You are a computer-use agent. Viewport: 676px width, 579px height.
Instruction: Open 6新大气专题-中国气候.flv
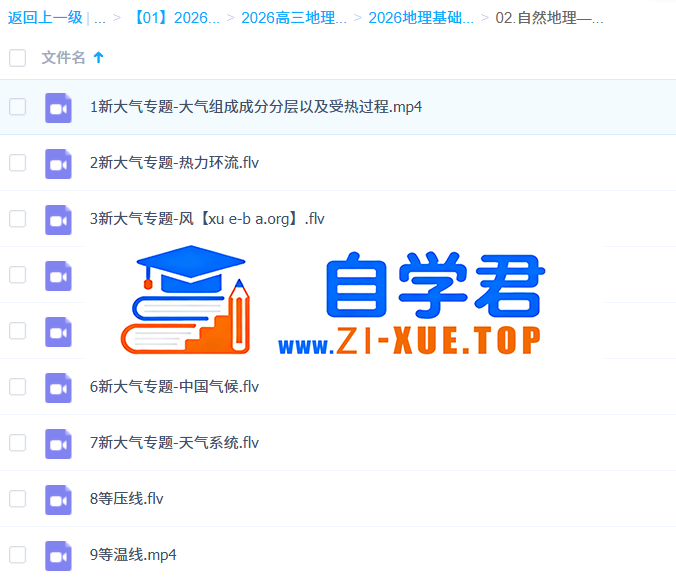[x=174, y=387]
